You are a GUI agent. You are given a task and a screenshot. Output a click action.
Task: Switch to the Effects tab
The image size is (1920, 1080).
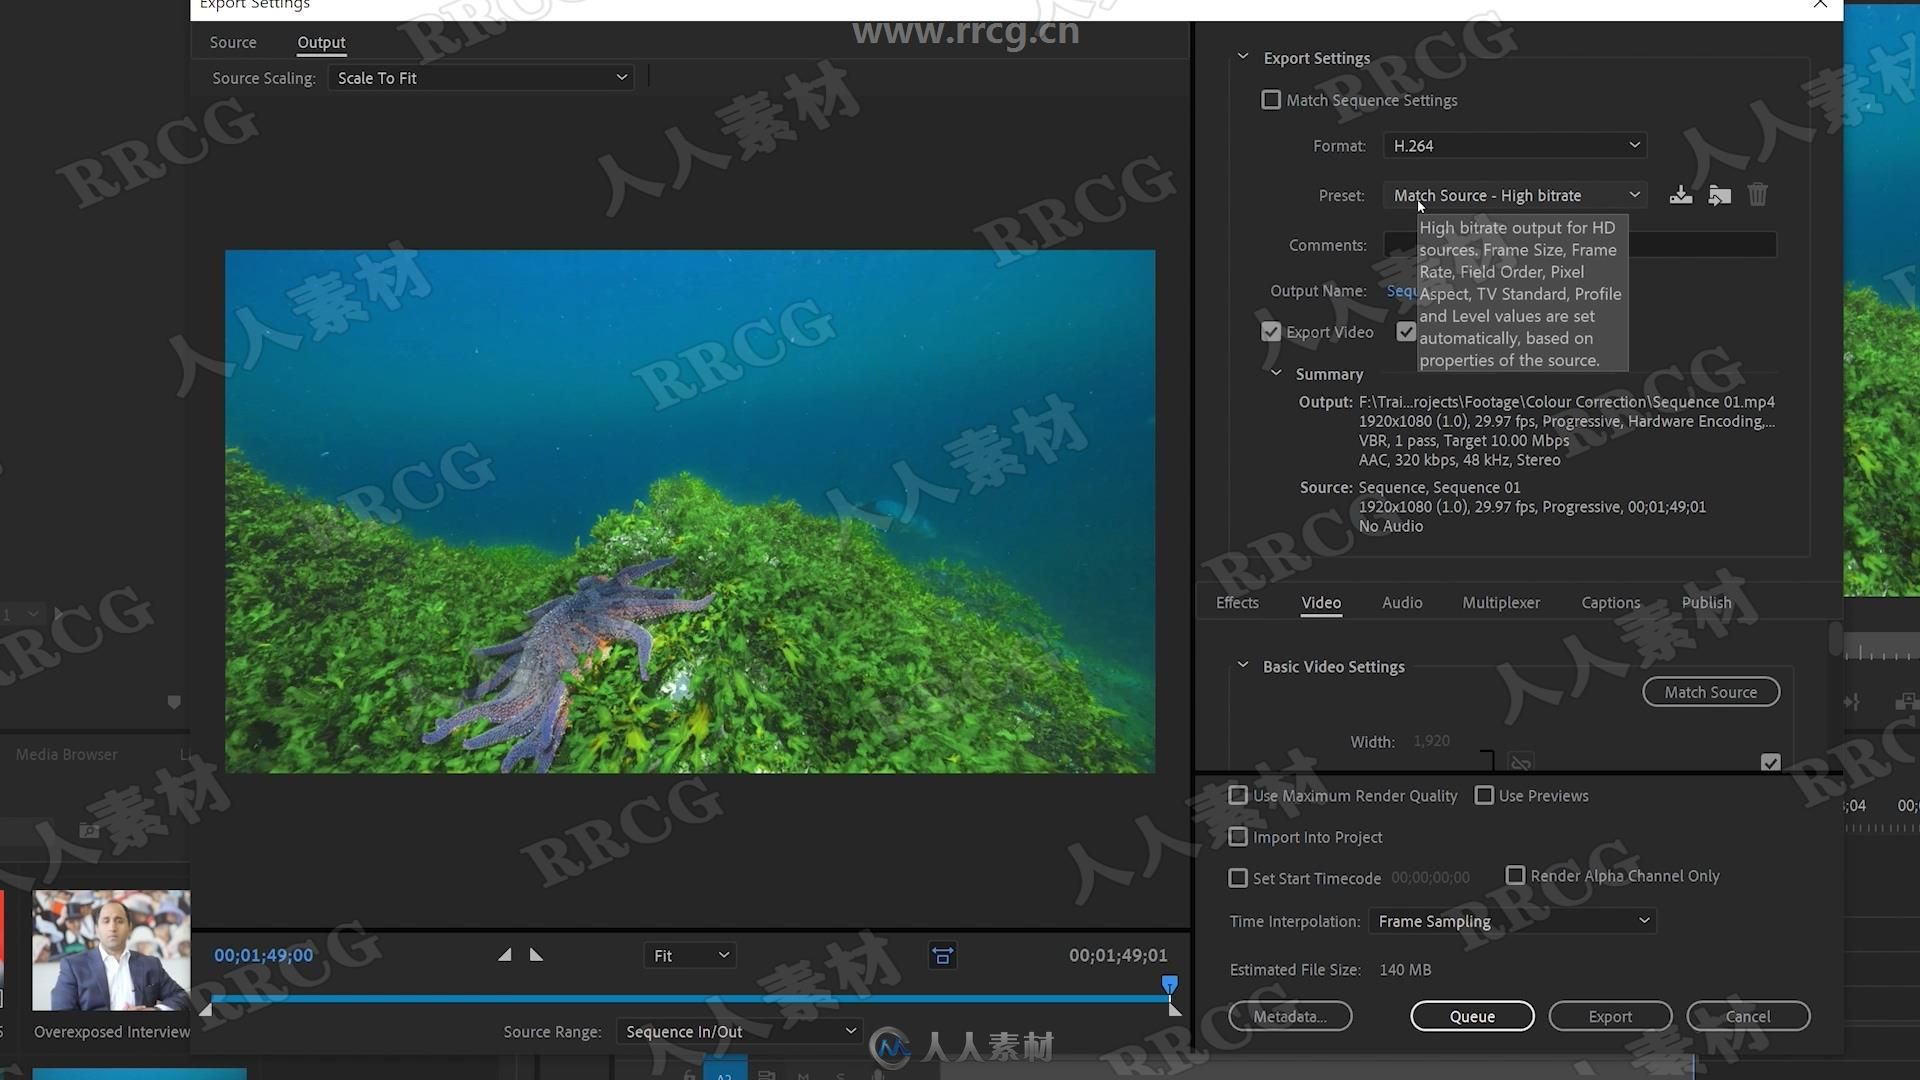(x=1237, y=603)
